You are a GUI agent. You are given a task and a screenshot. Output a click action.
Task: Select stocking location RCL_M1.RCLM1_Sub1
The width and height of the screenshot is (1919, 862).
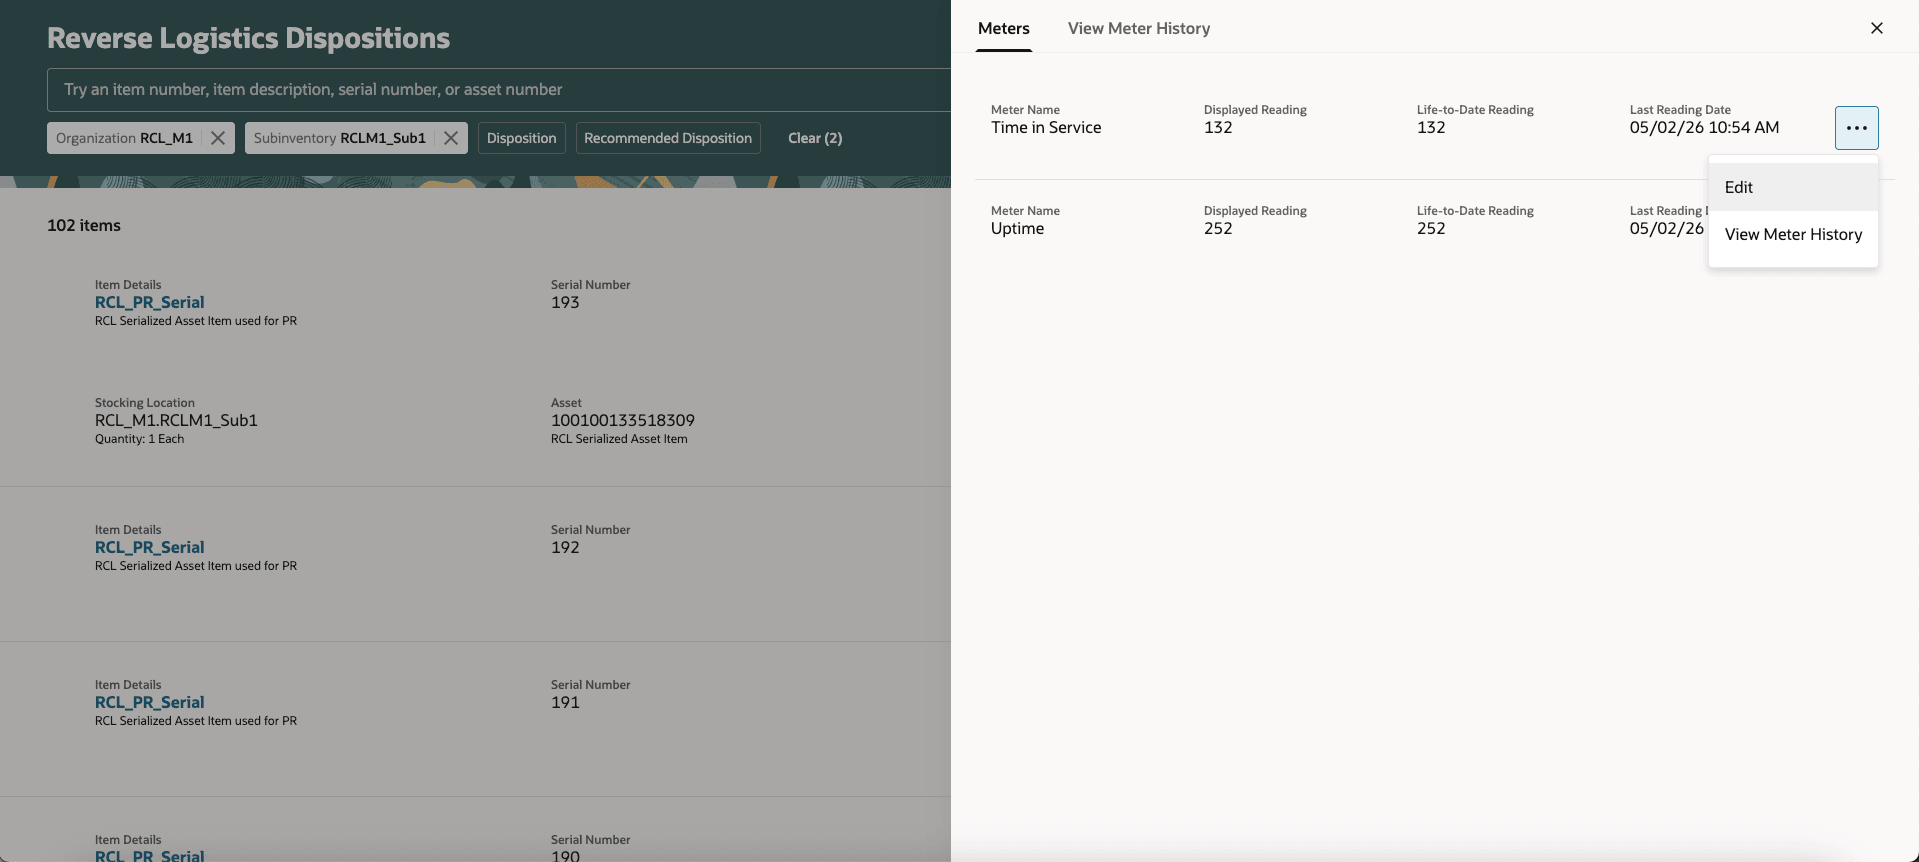pyautogui.click(x=176, y=420)
